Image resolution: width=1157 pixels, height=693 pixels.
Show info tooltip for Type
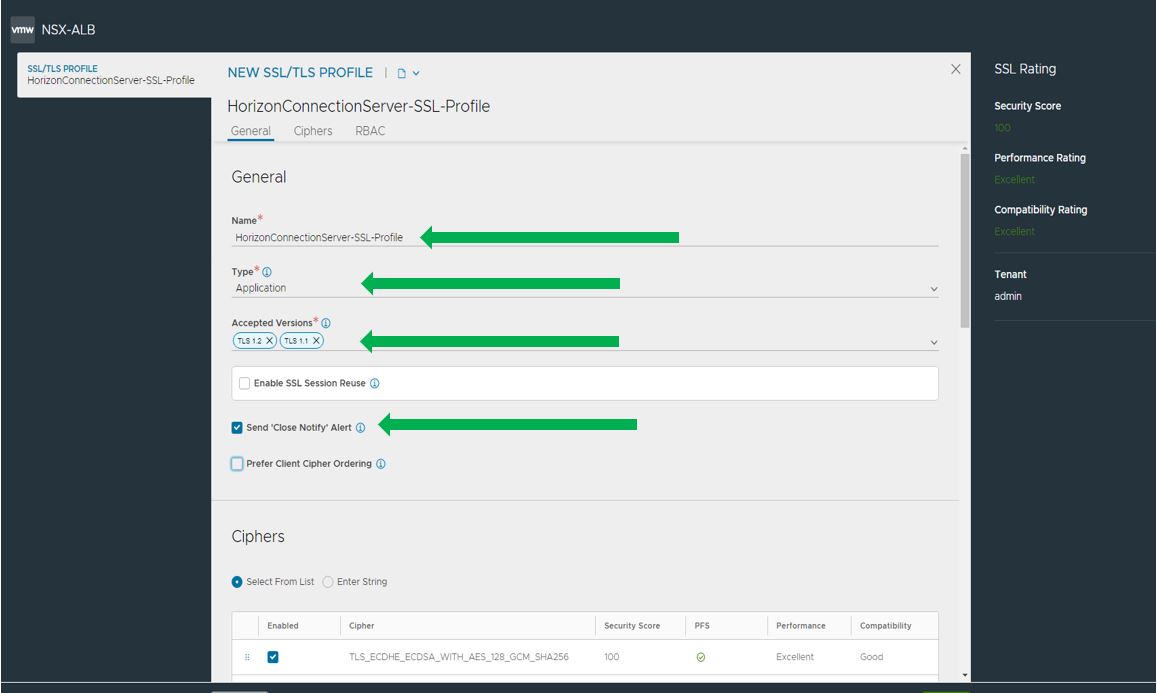(267, 272)
